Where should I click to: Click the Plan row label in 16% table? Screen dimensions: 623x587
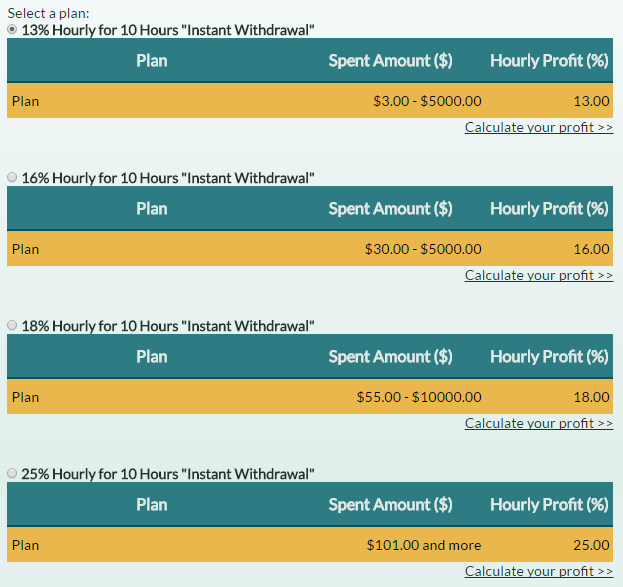[x=26, y=249]
